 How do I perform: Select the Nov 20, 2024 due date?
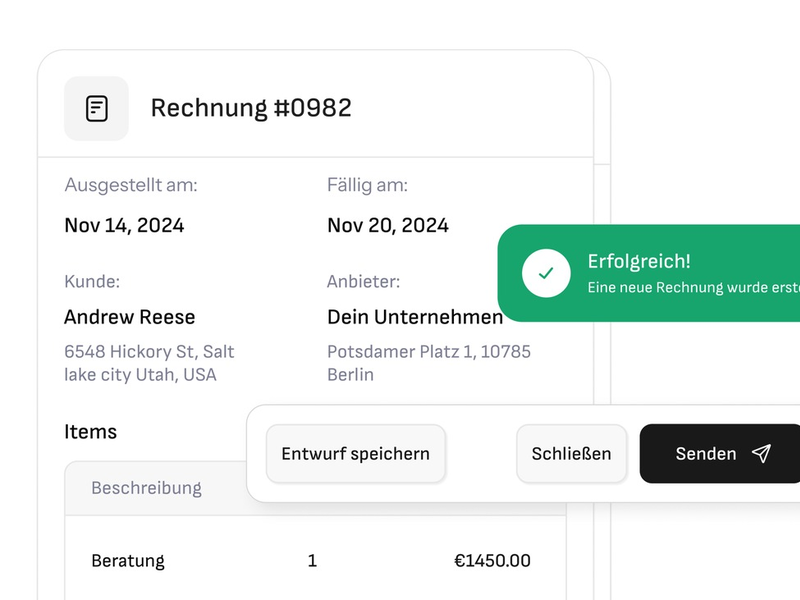388,226
